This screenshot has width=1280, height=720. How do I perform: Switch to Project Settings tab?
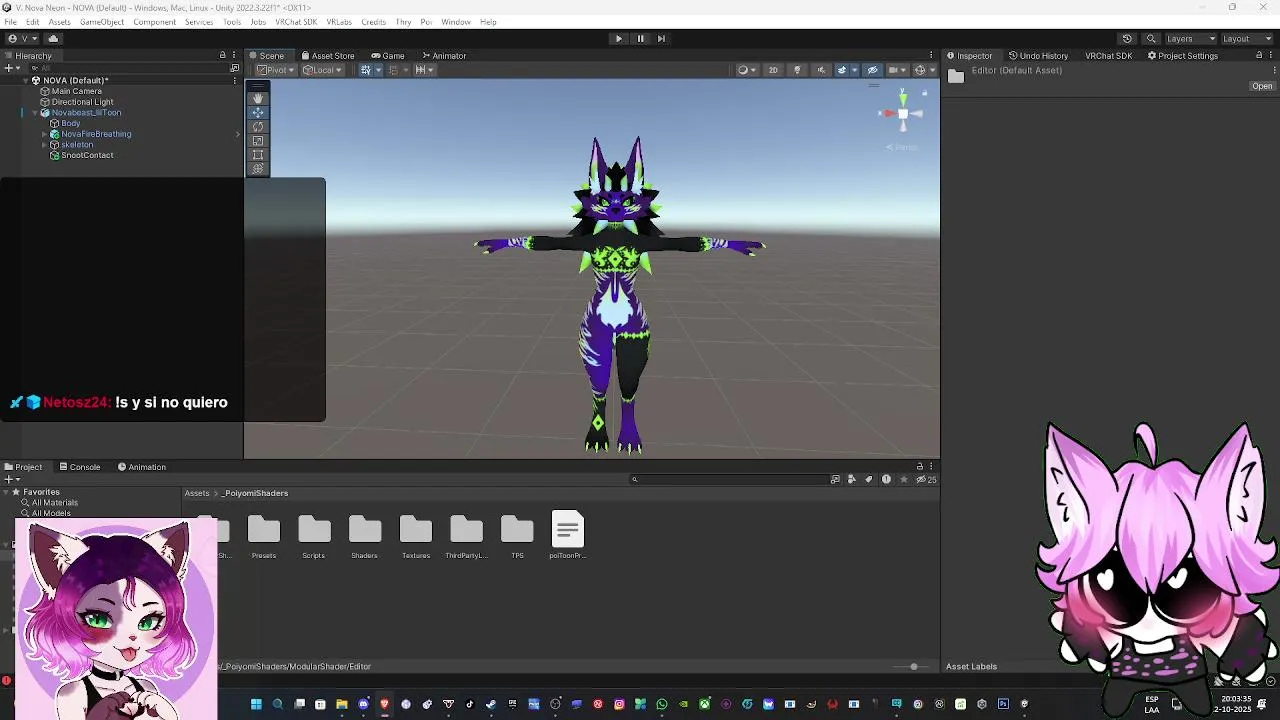(x=1182, y=56)
